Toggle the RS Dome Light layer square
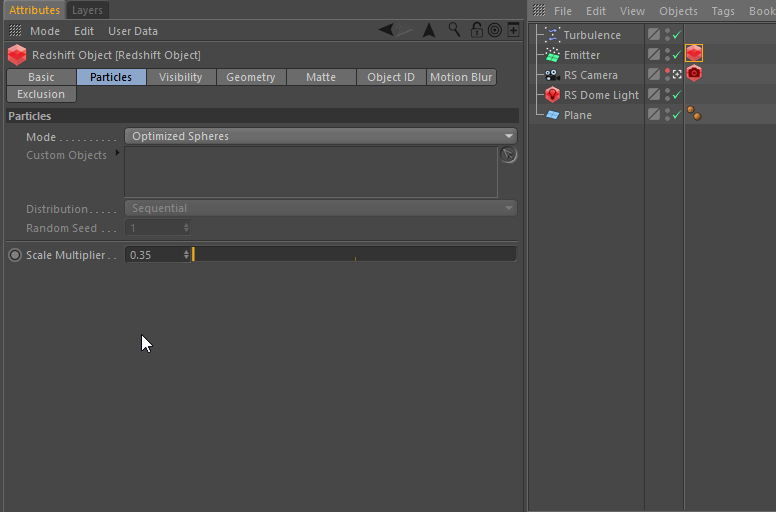Viewport: 776px width, 512px height. click(654, 94)
